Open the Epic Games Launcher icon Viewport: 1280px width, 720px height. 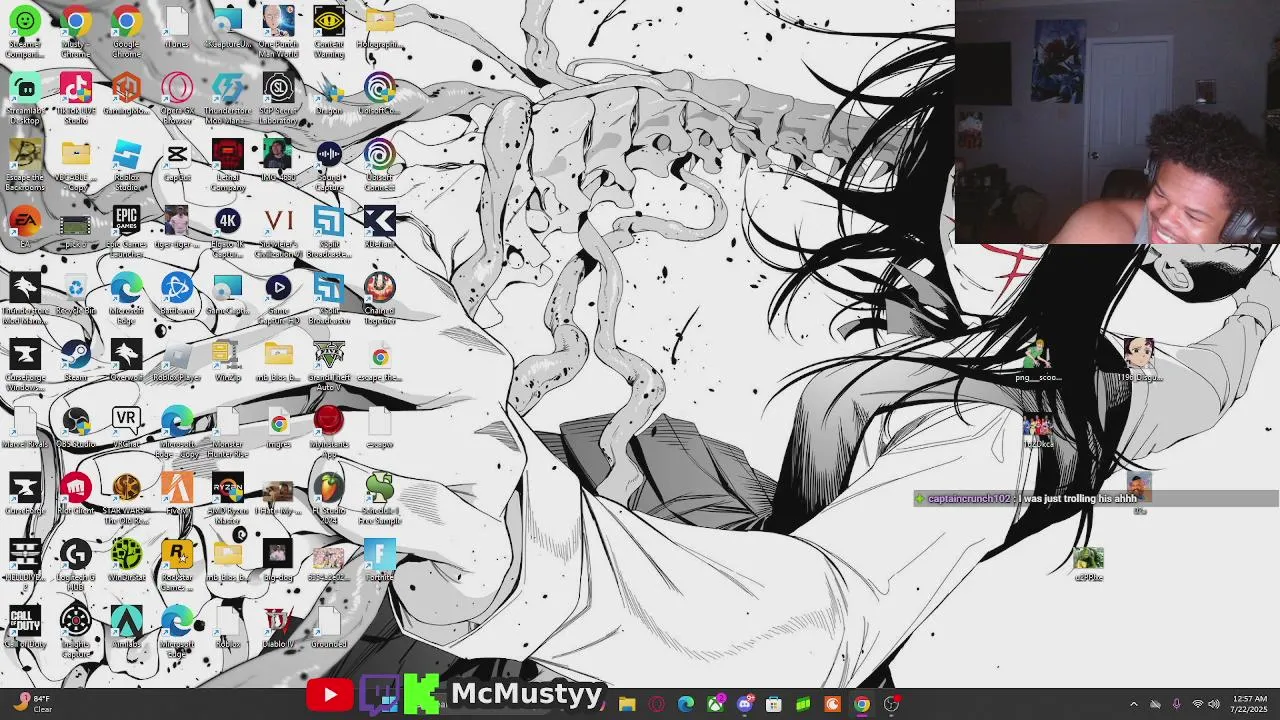tap(126, 232)
